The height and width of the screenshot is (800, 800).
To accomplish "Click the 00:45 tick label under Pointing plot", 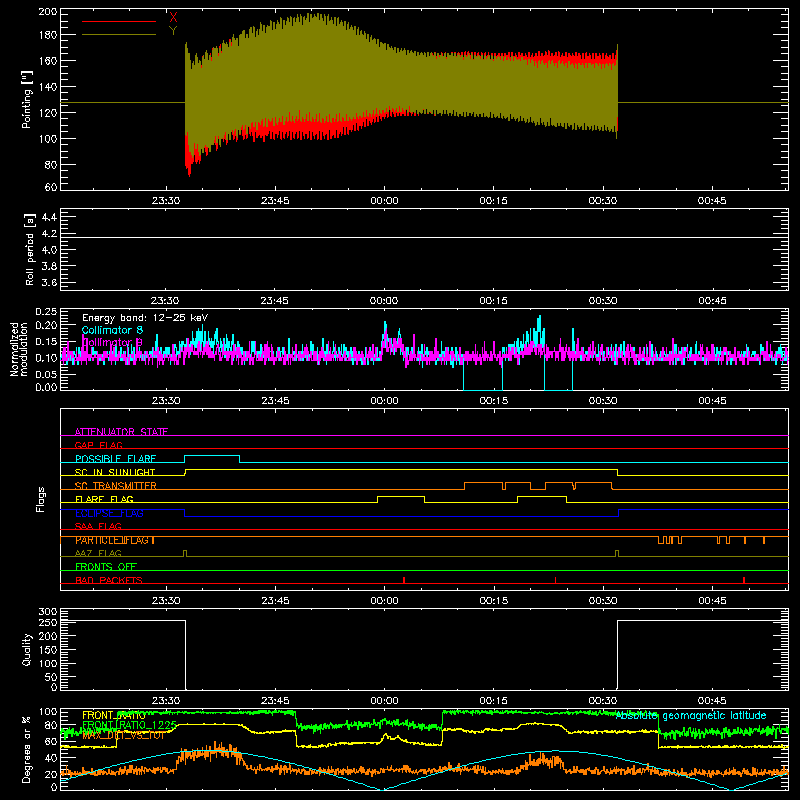I will click(x=712, y=201).
